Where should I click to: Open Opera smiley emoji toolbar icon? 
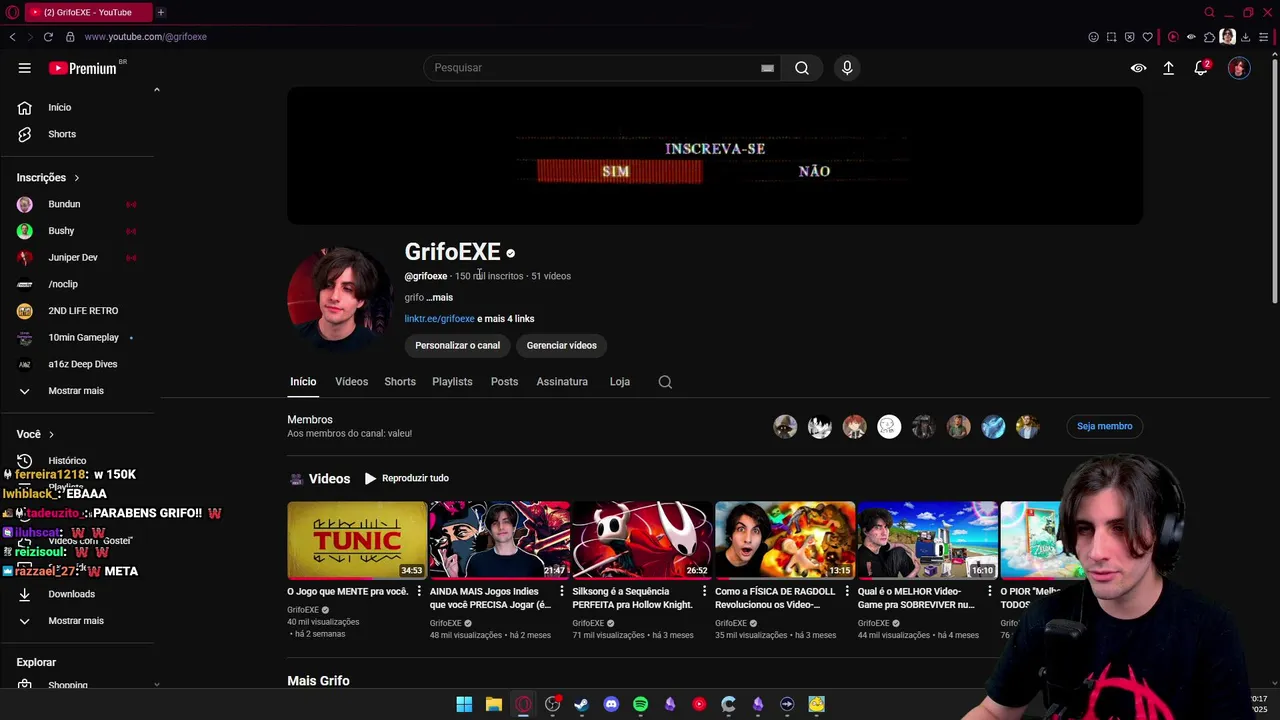(1093, 37)
